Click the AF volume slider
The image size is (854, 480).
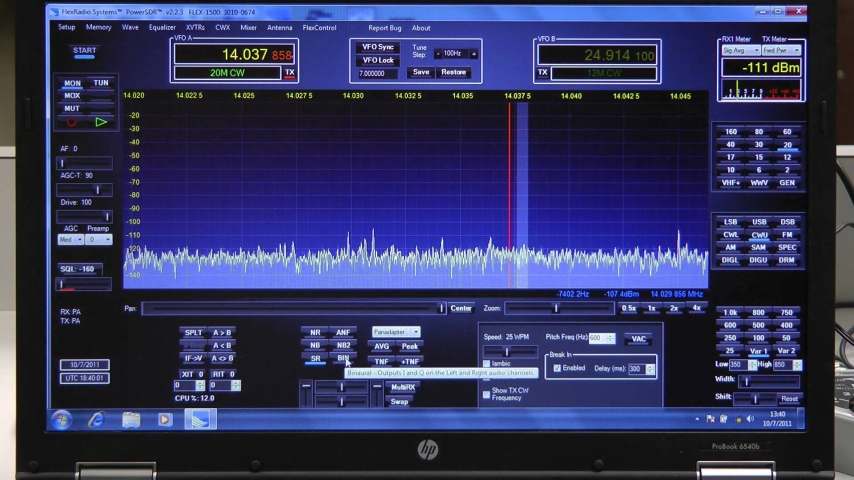click(x=85, y=163)
